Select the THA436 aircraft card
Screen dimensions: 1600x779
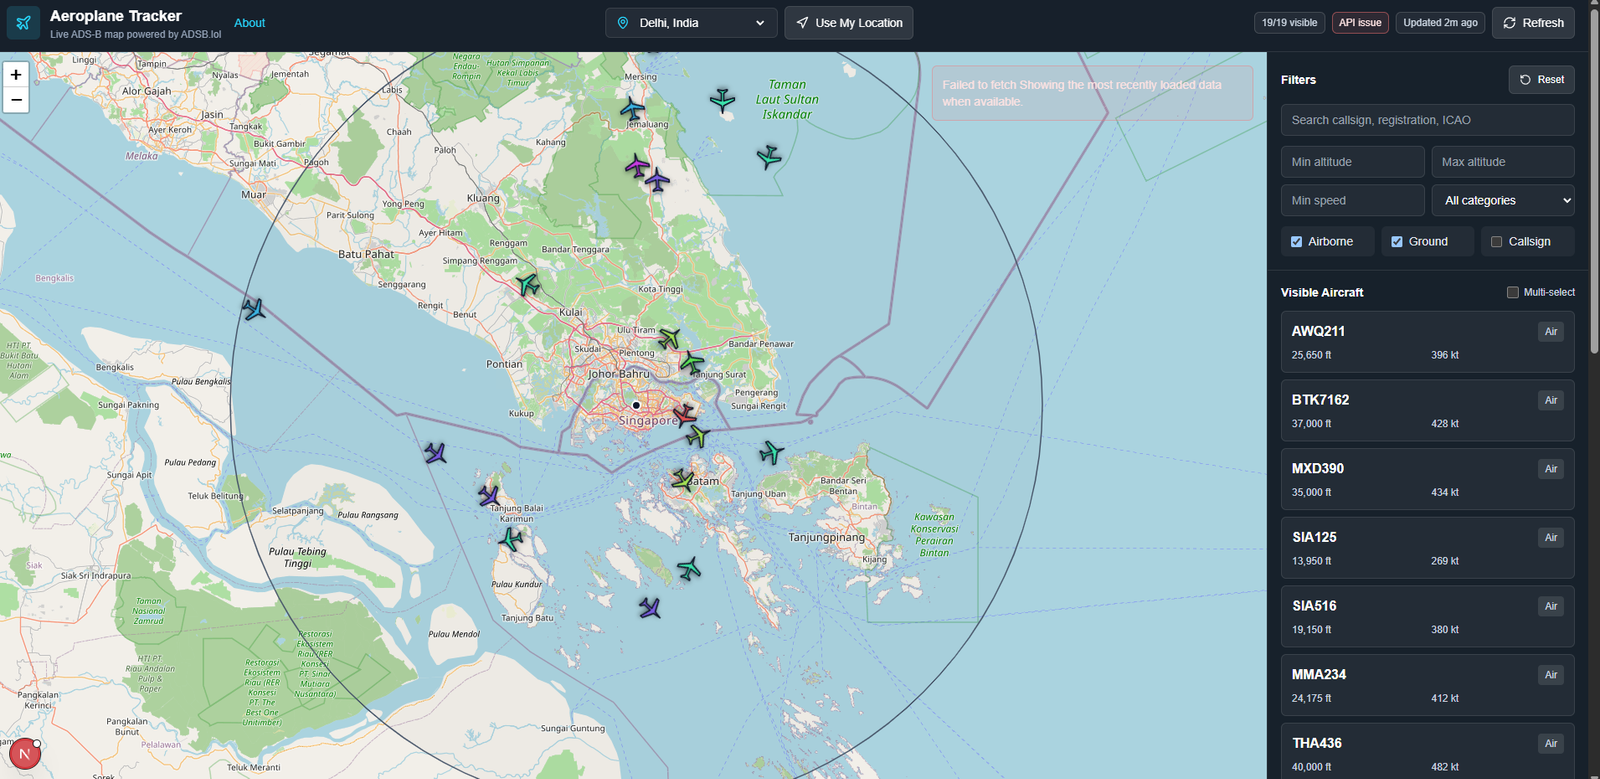coord(1427,751)
